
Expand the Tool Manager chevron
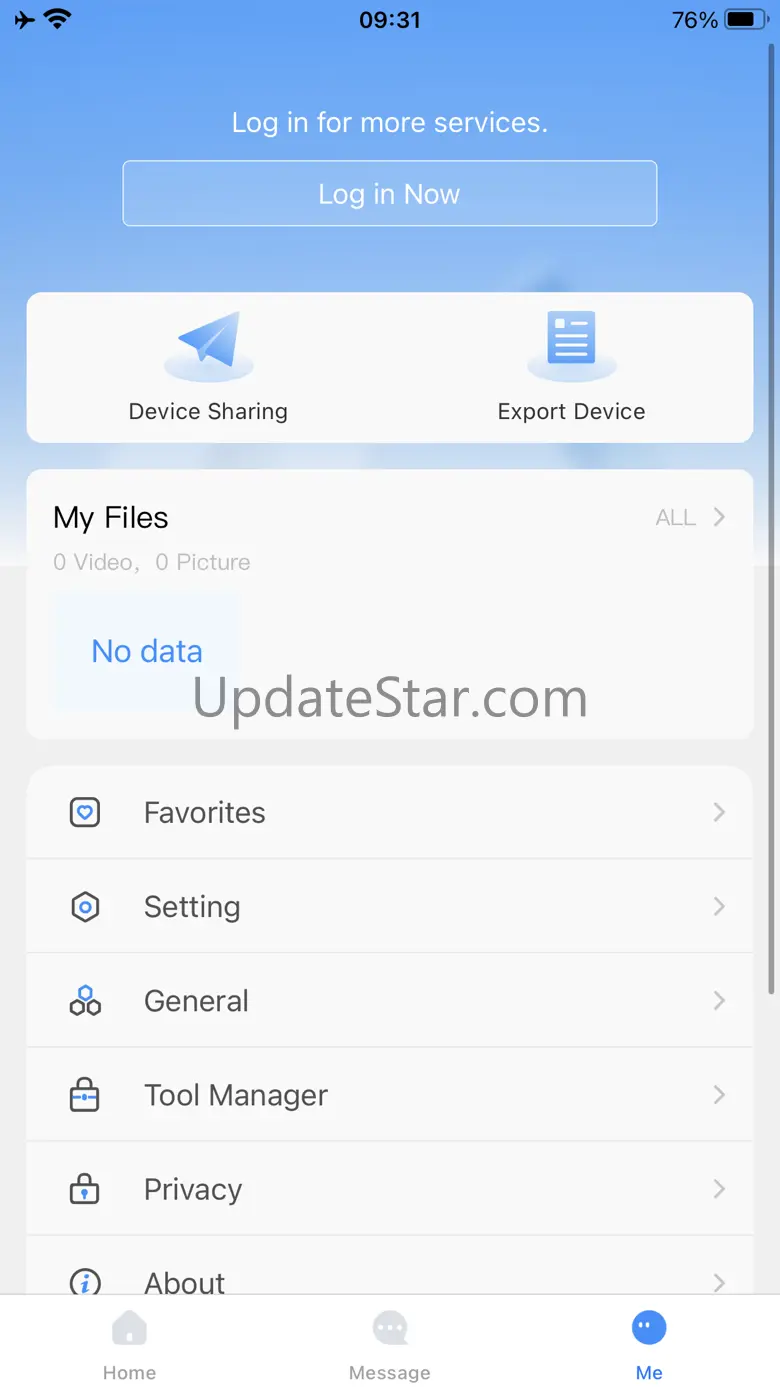click(719, 1095)
